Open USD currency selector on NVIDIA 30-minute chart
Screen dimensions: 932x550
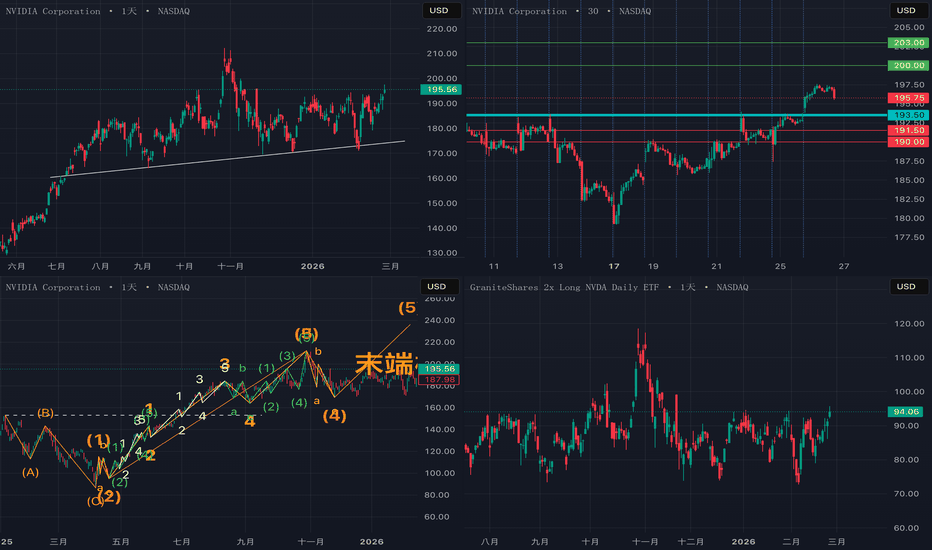click(x=908, y=10)
